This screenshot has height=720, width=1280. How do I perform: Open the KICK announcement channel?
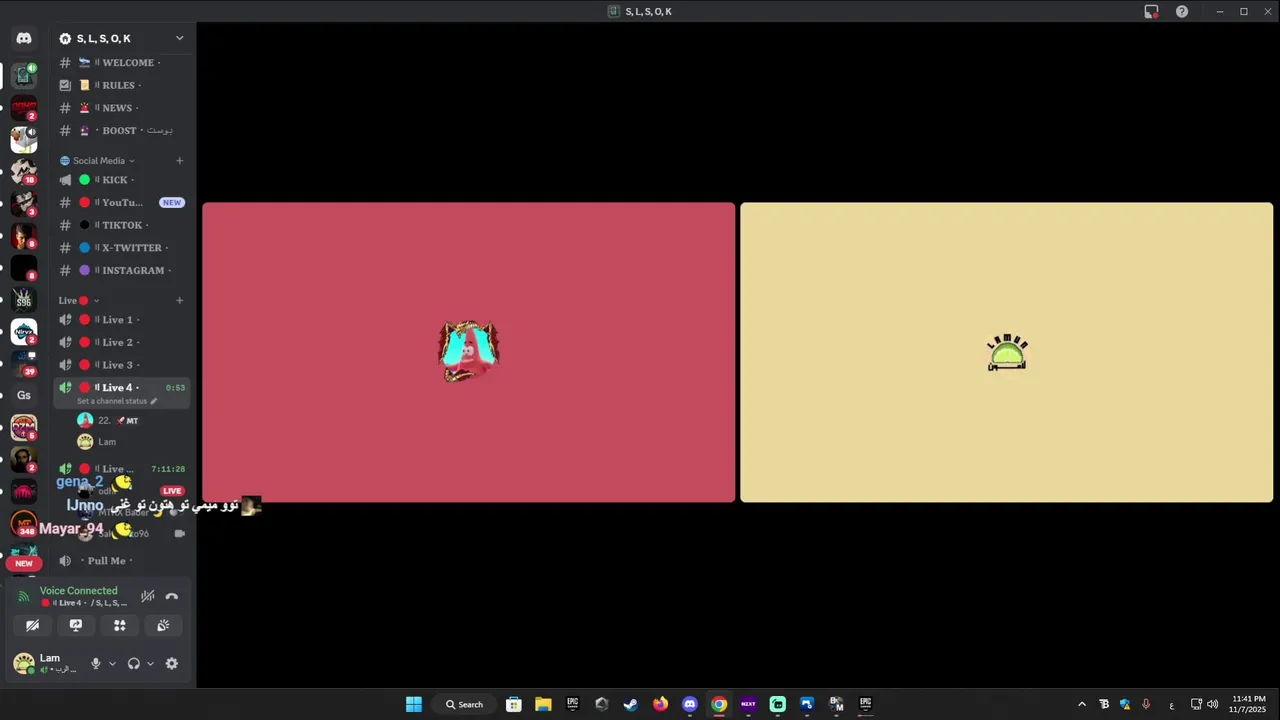tap(122, 180)
